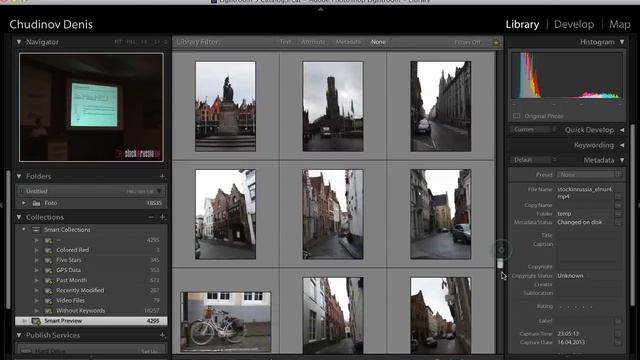Open the Default metadata view dropdown
Image resolution: width=640 pixels, height=360 pixels.
[533, 160]
